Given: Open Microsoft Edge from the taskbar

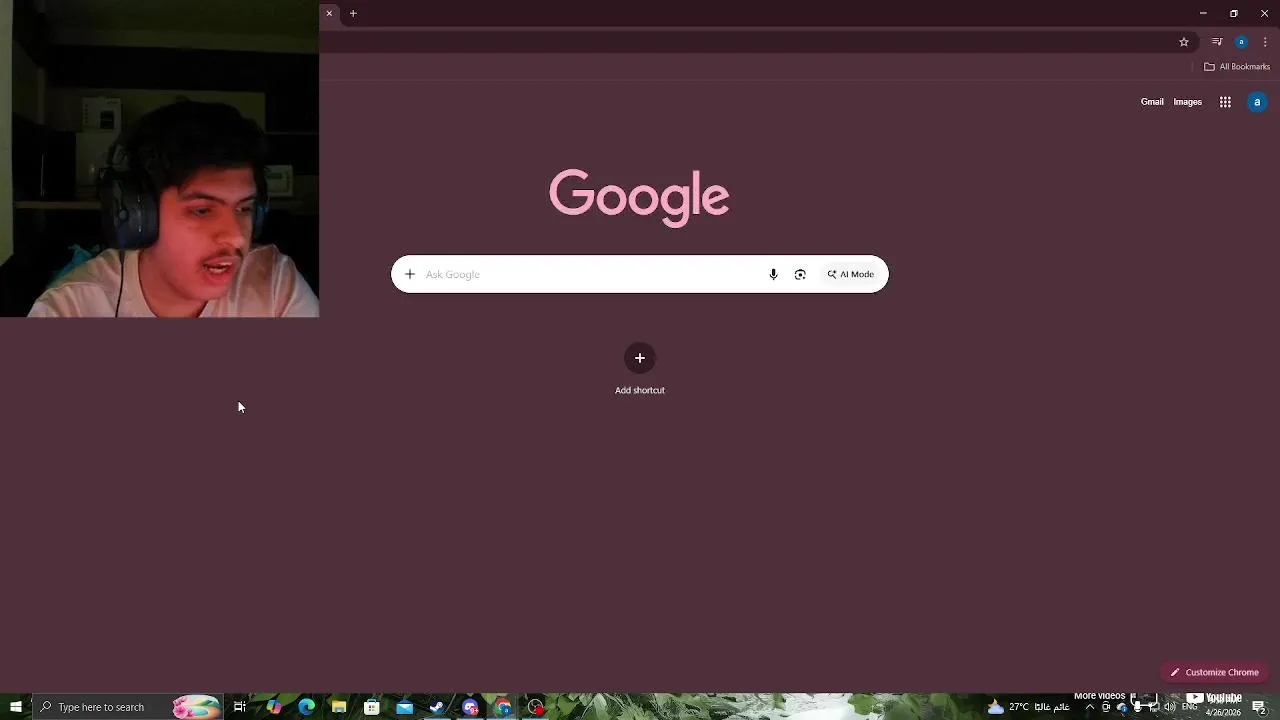Looking at the screenshot, I should [x=306, y=707].
